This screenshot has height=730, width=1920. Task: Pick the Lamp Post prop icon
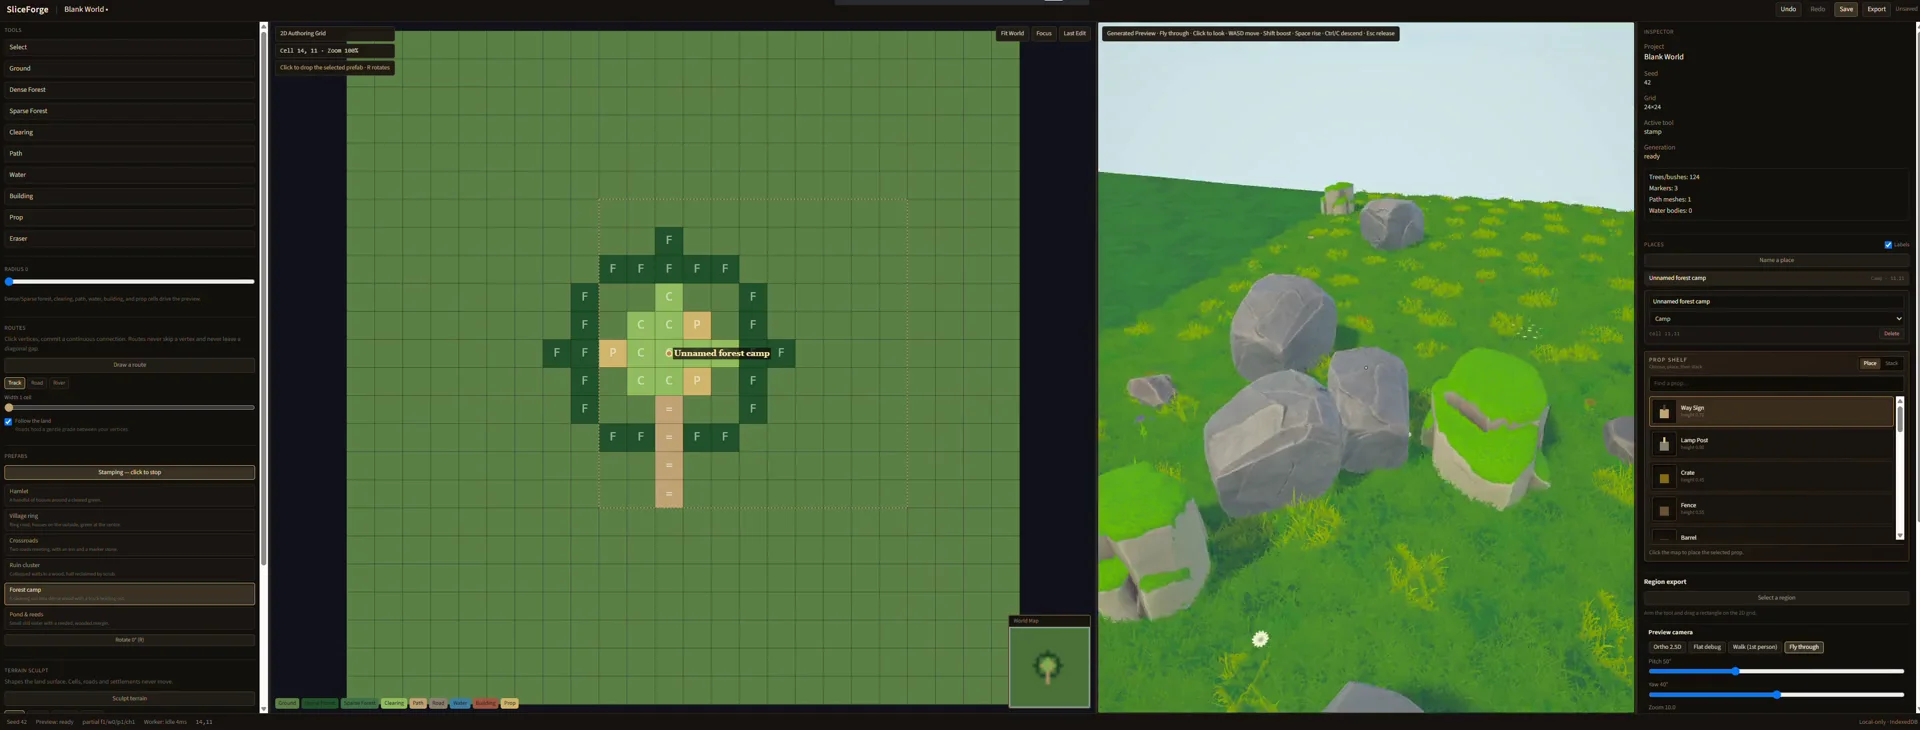(1664, 444)
